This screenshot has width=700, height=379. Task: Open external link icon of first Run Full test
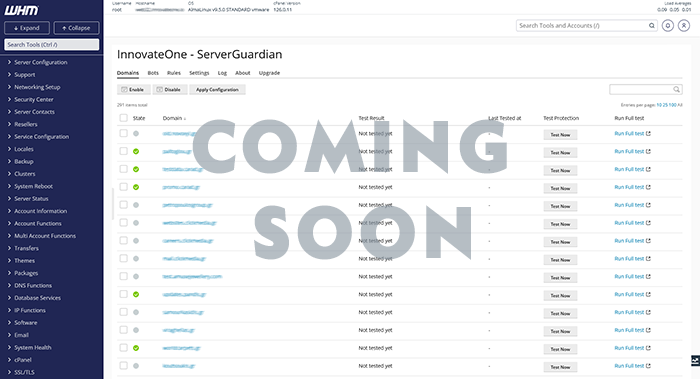coord(648,133)
